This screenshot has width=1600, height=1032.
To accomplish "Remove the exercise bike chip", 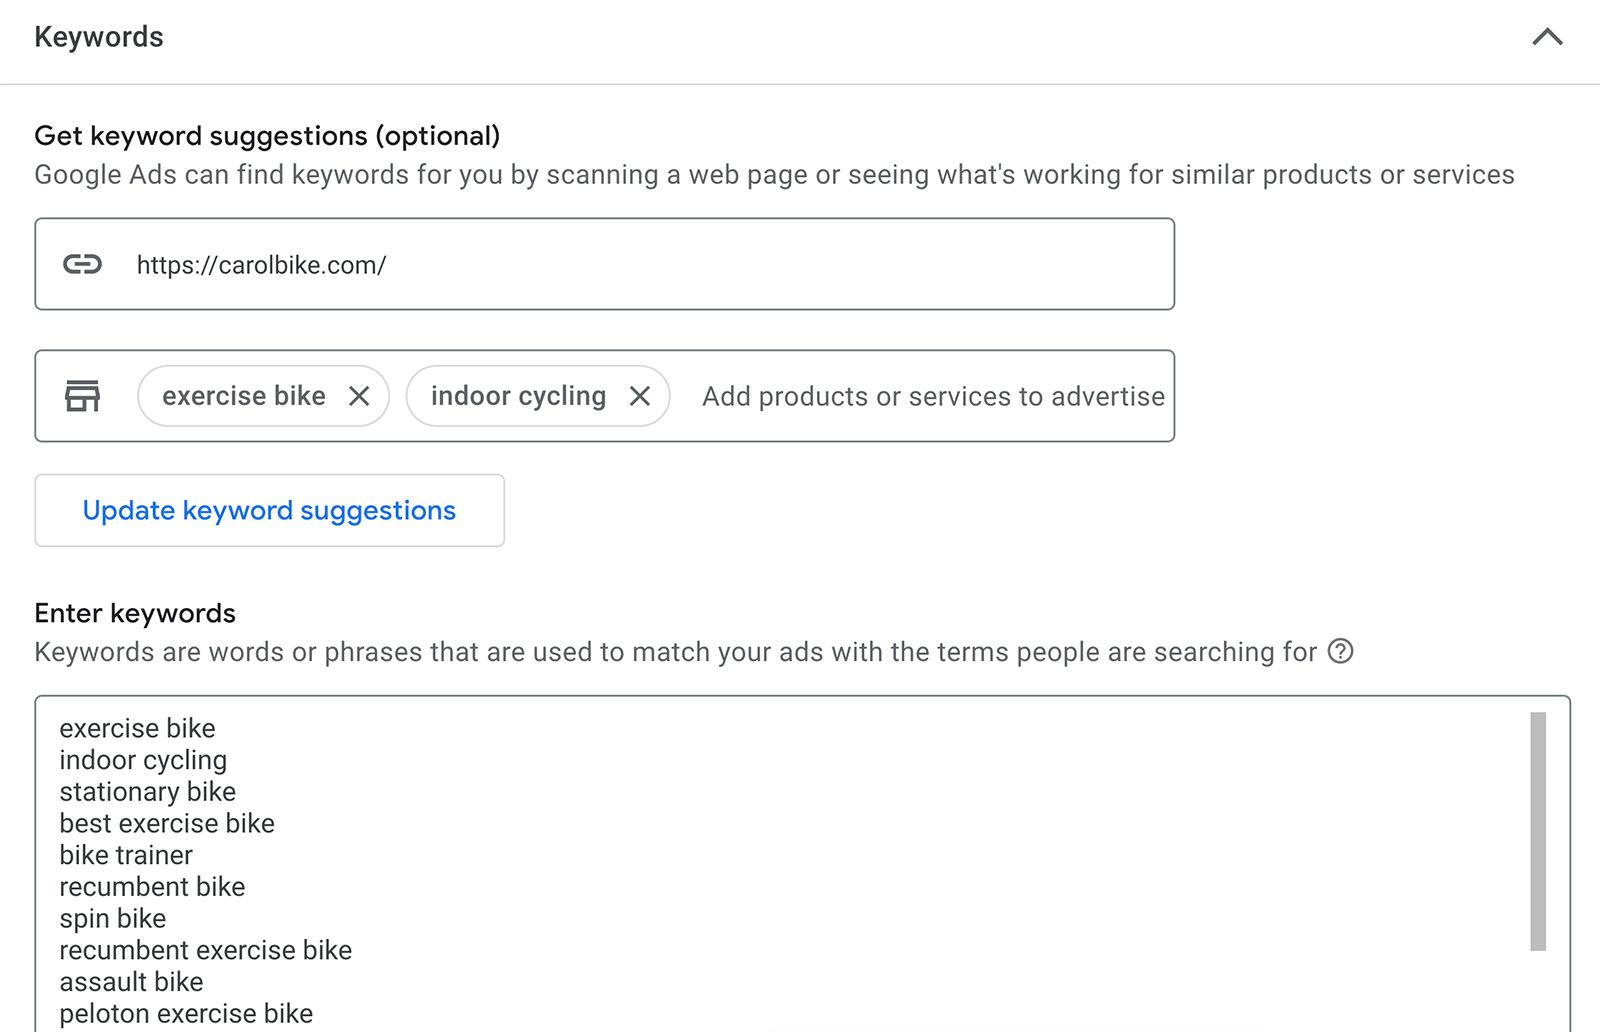I will [359, 396].
